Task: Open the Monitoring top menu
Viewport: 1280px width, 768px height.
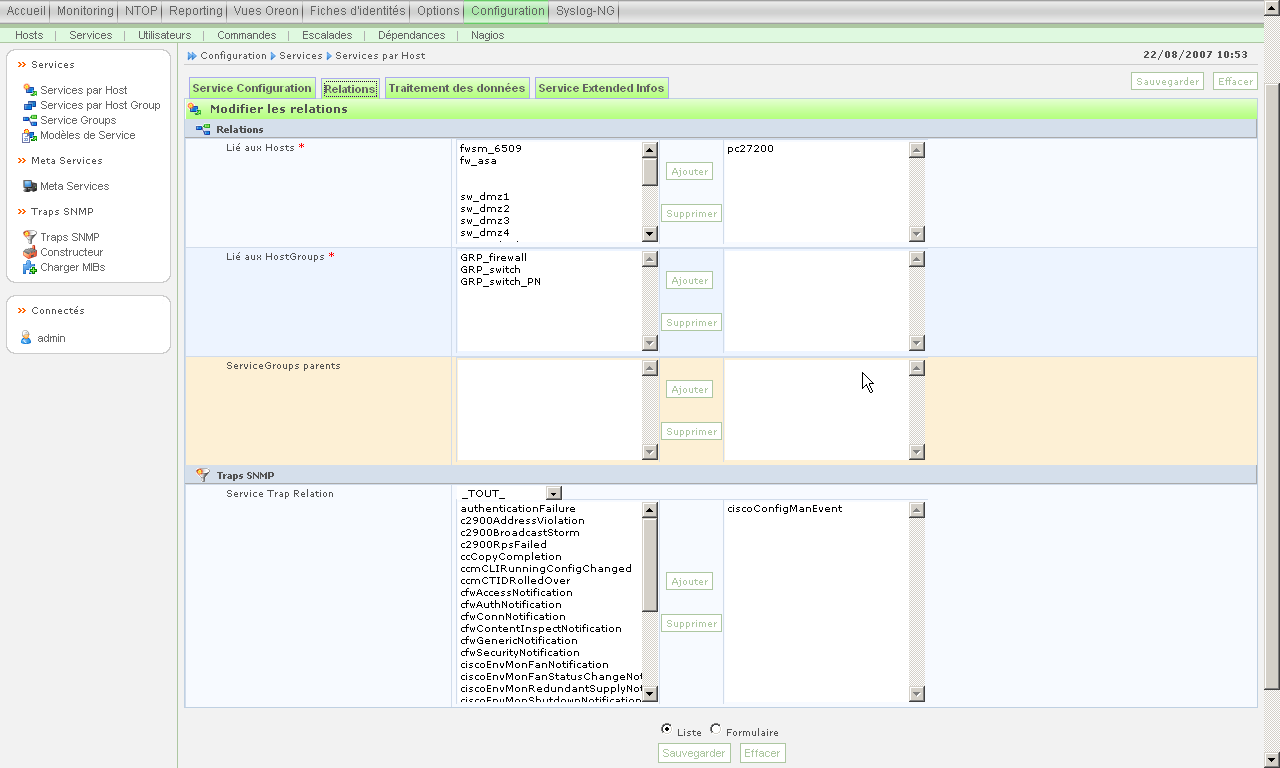Action: tap(85, 11)
